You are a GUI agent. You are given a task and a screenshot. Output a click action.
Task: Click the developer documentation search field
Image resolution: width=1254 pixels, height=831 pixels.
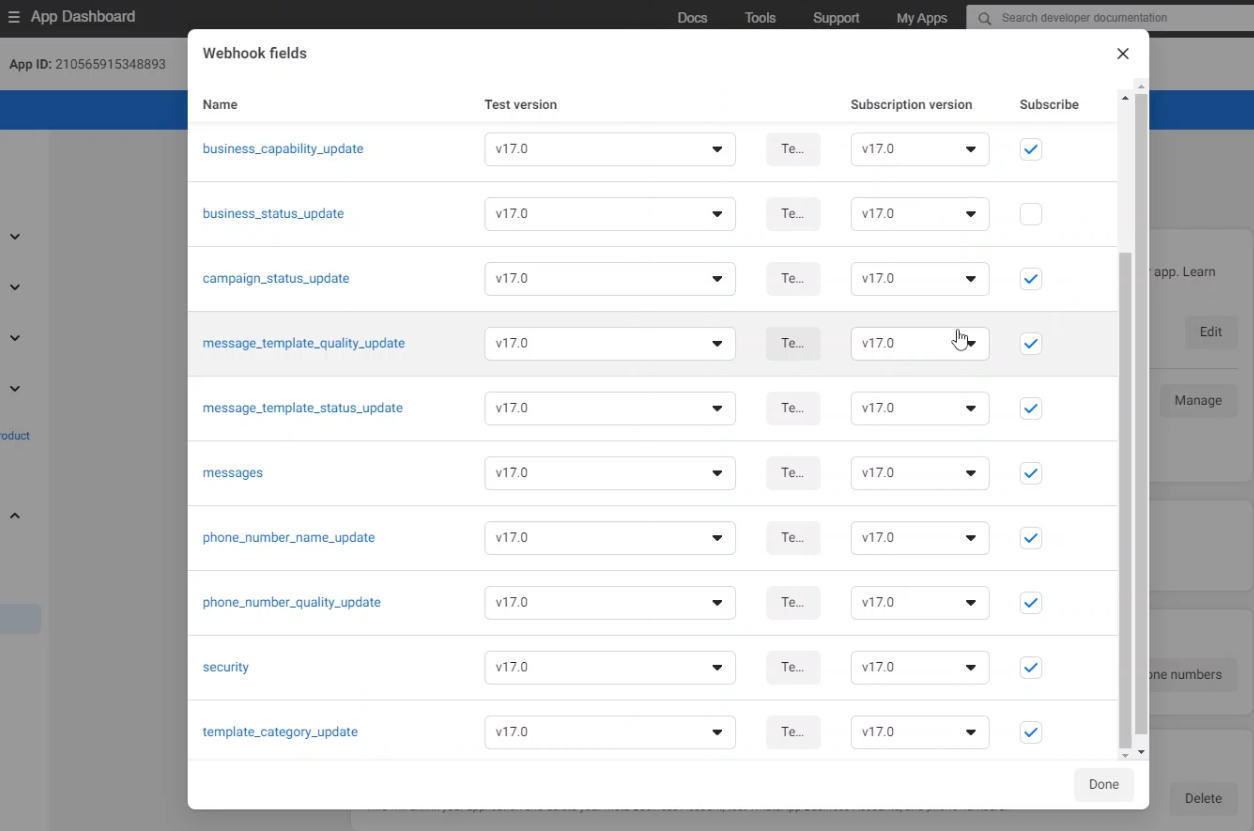click(x=1100, y=17)
